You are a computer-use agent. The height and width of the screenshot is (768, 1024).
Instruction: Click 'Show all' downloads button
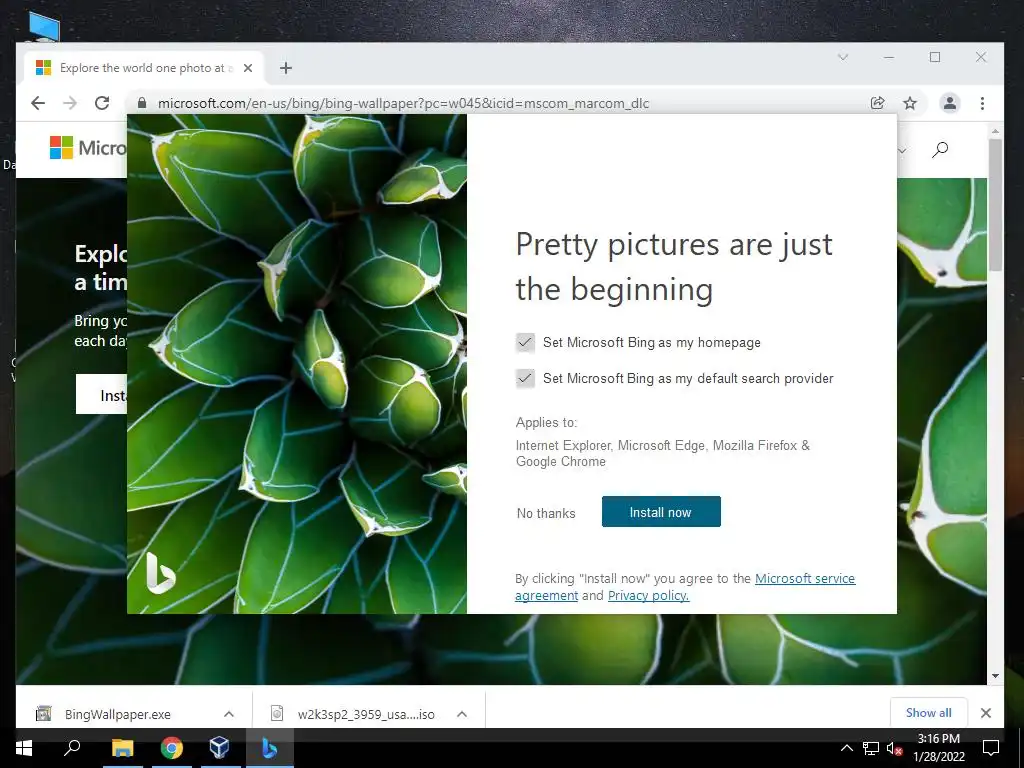click(x=929, y=712)
